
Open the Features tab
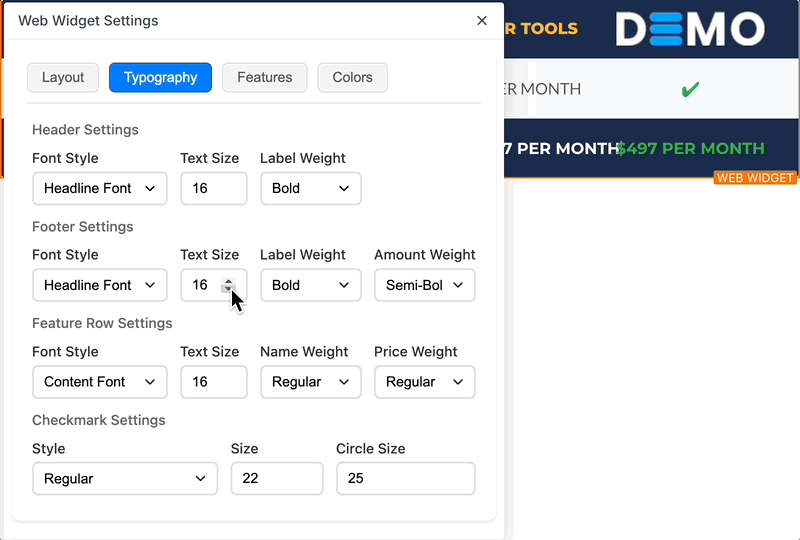(x=264, y=78)
